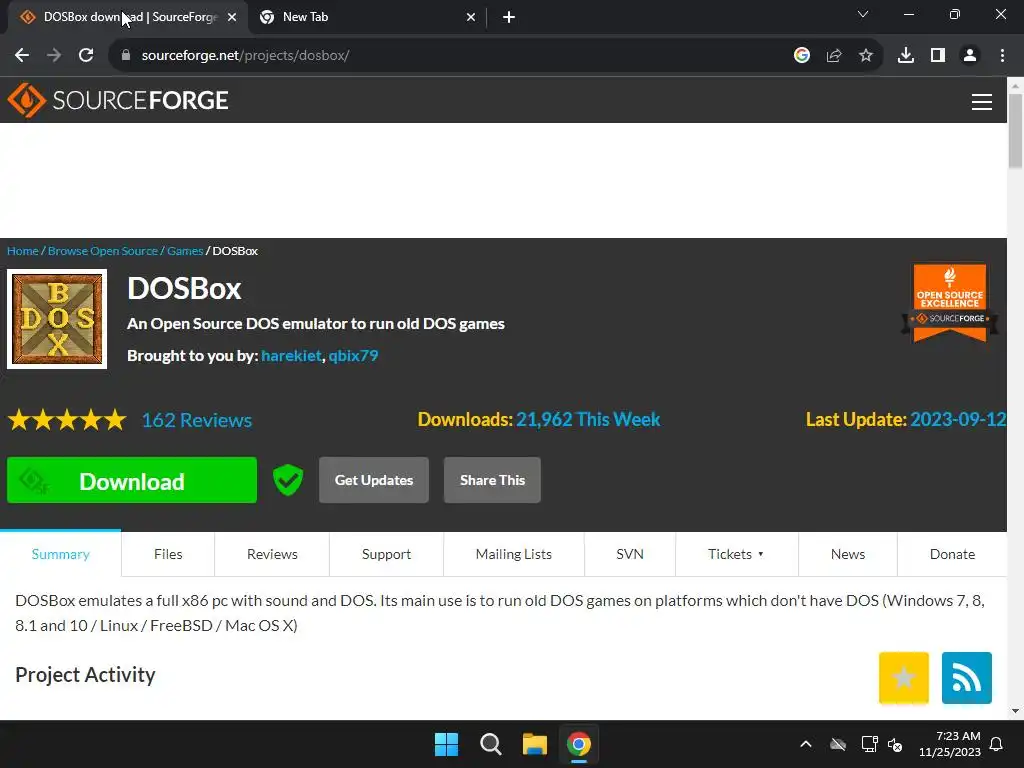The image size is (1024, 768).
Task: Select the DOSBox download browser tab
Action: pyautogui.click(x=128, y=17)
